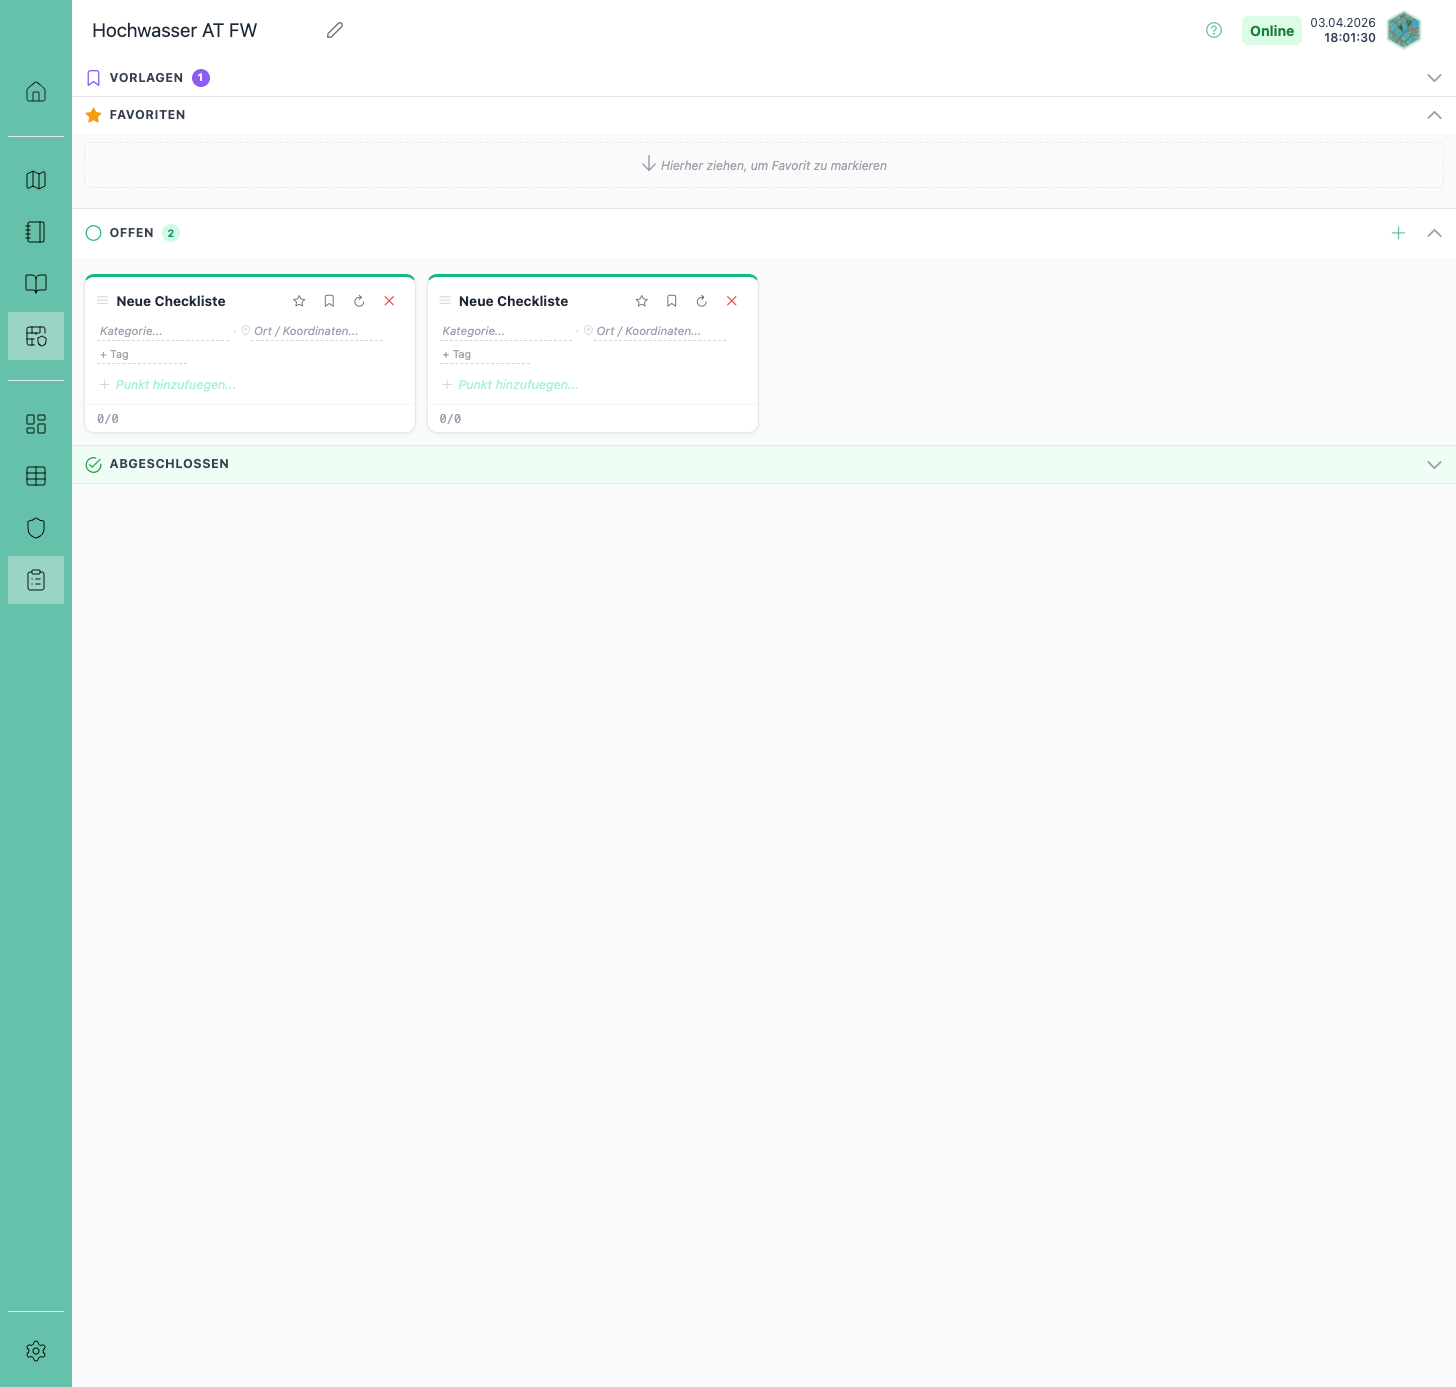Open the notebook journal icon in sidebar
Viewport: 1456px width, 1387px height.
[36, 232]
